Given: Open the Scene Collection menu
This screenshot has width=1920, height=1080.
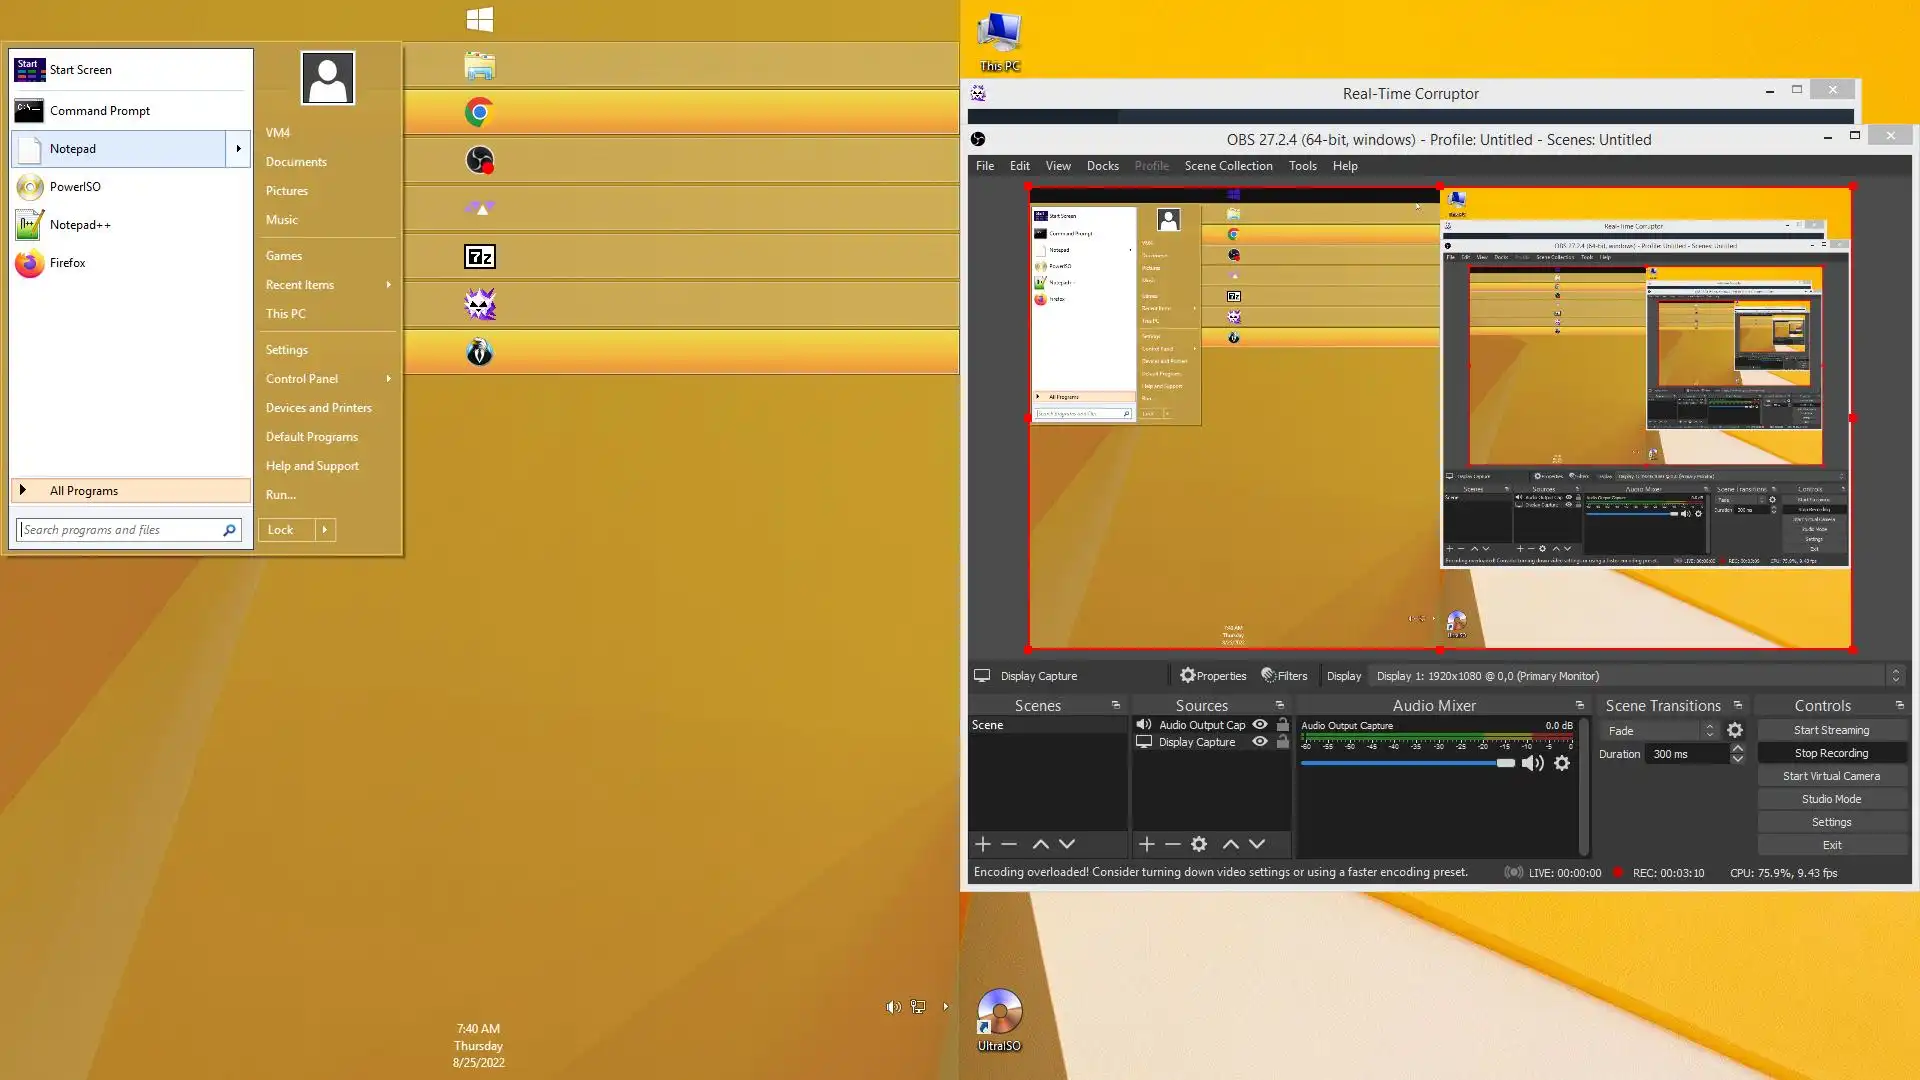Looking at the screenshot, I should point(1228,166).
